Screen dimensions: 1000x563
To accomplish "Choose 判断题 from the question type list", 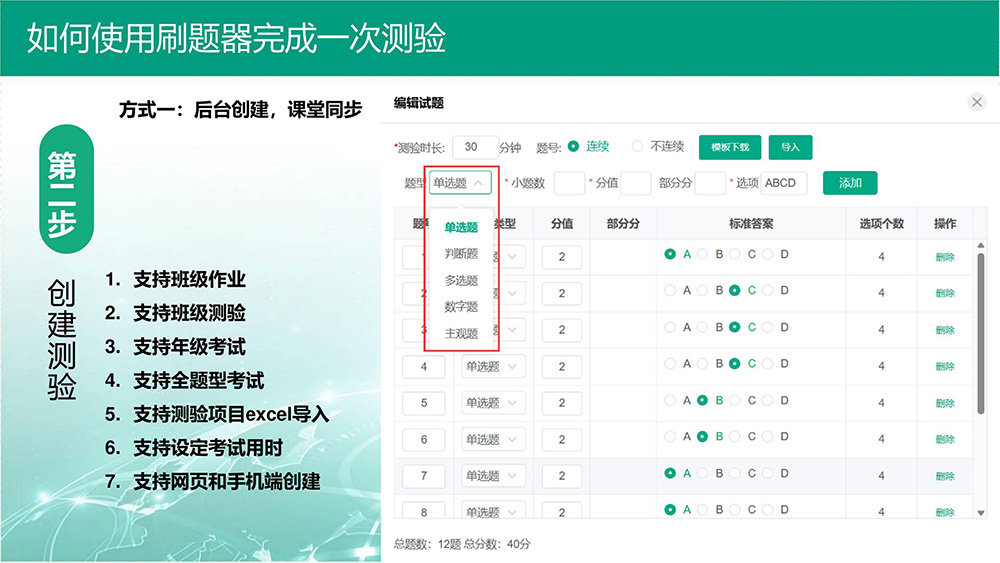I will click(x=461, y=254).
